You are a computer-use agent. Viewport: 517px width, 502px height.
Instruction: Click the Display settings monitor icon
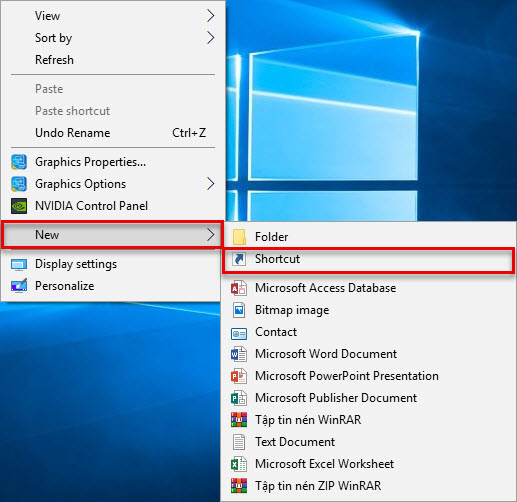click(x=19, y=264)
